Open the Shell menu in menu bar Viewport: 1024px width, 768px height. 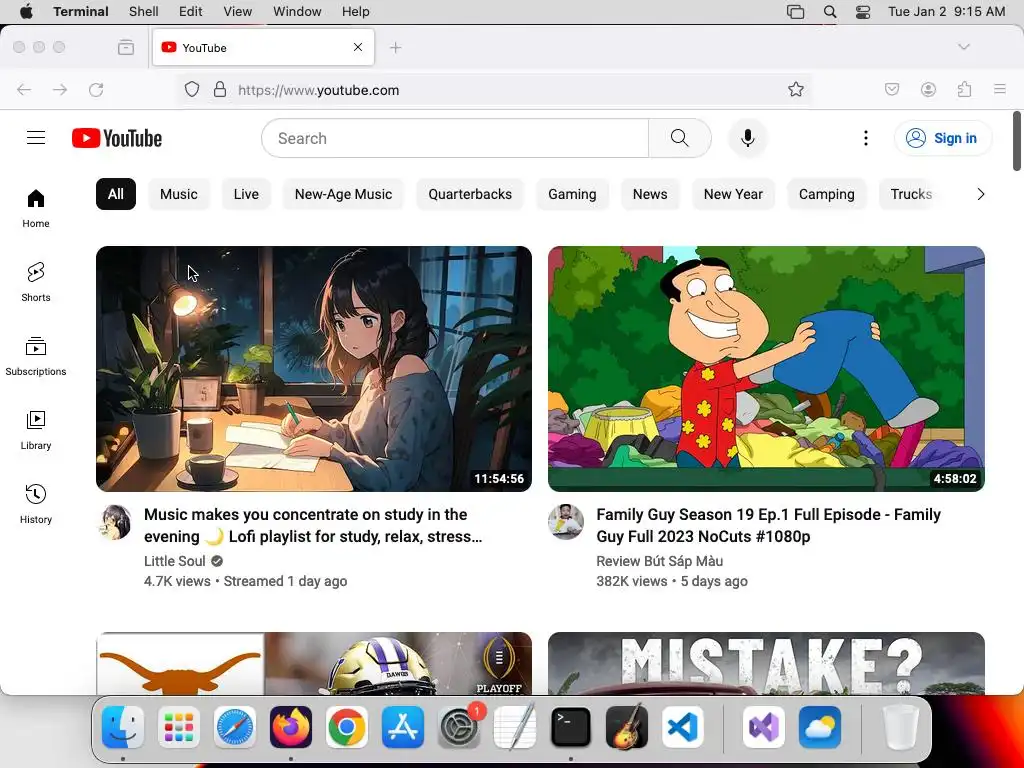[x=144, y=11]
